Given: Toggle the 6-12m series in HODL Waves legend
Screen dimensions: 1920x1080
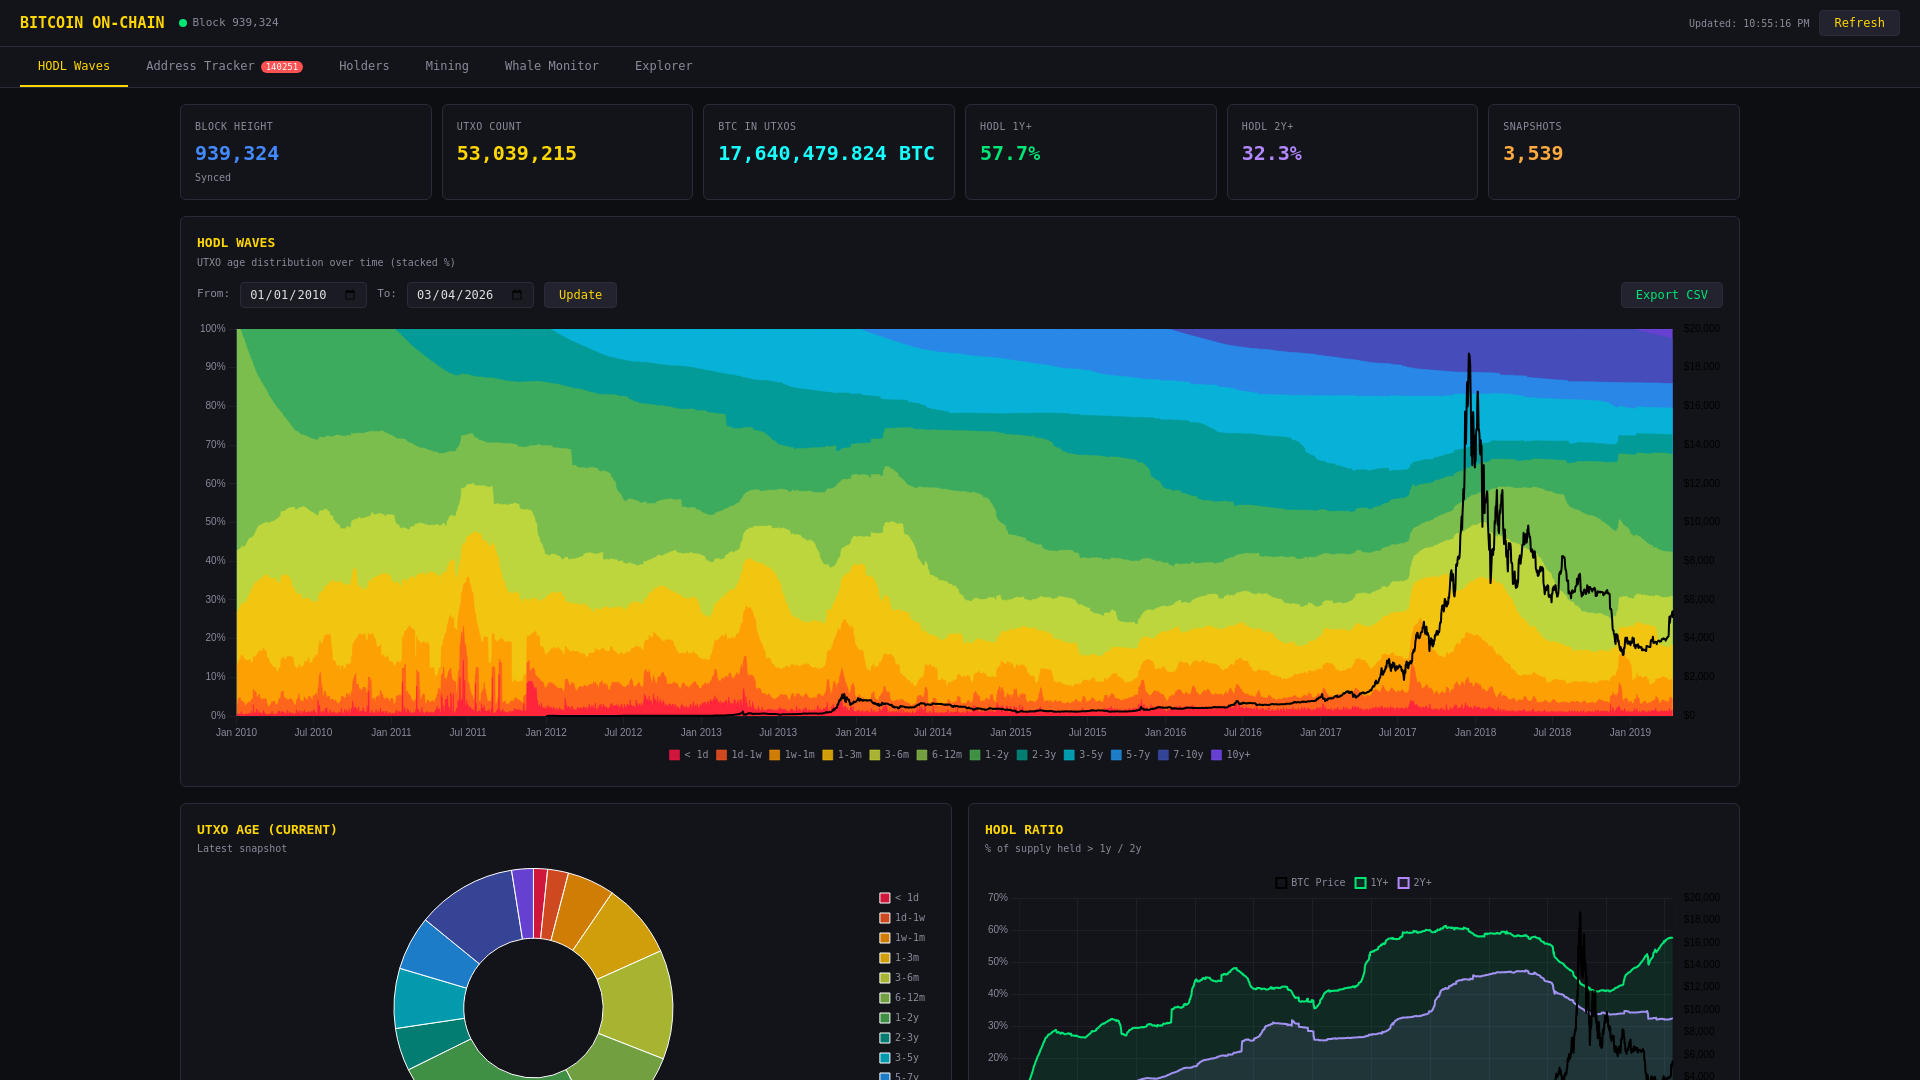Looking at the screenshot, I should [x=923, y=755].
